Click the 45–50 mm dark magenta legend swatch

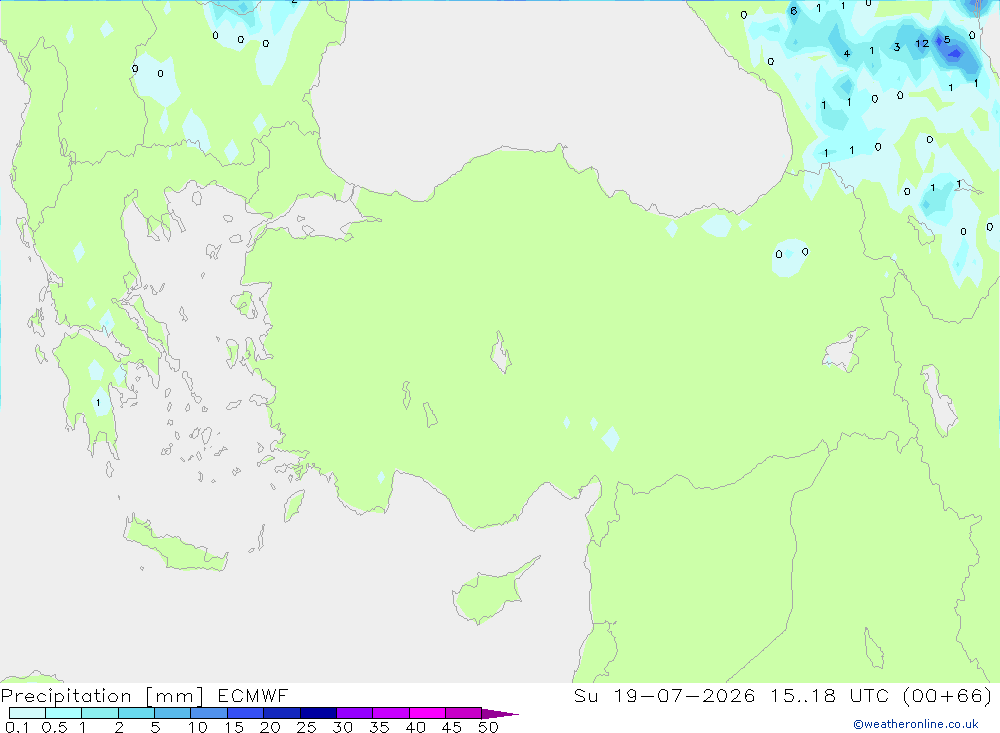point(464,713)
